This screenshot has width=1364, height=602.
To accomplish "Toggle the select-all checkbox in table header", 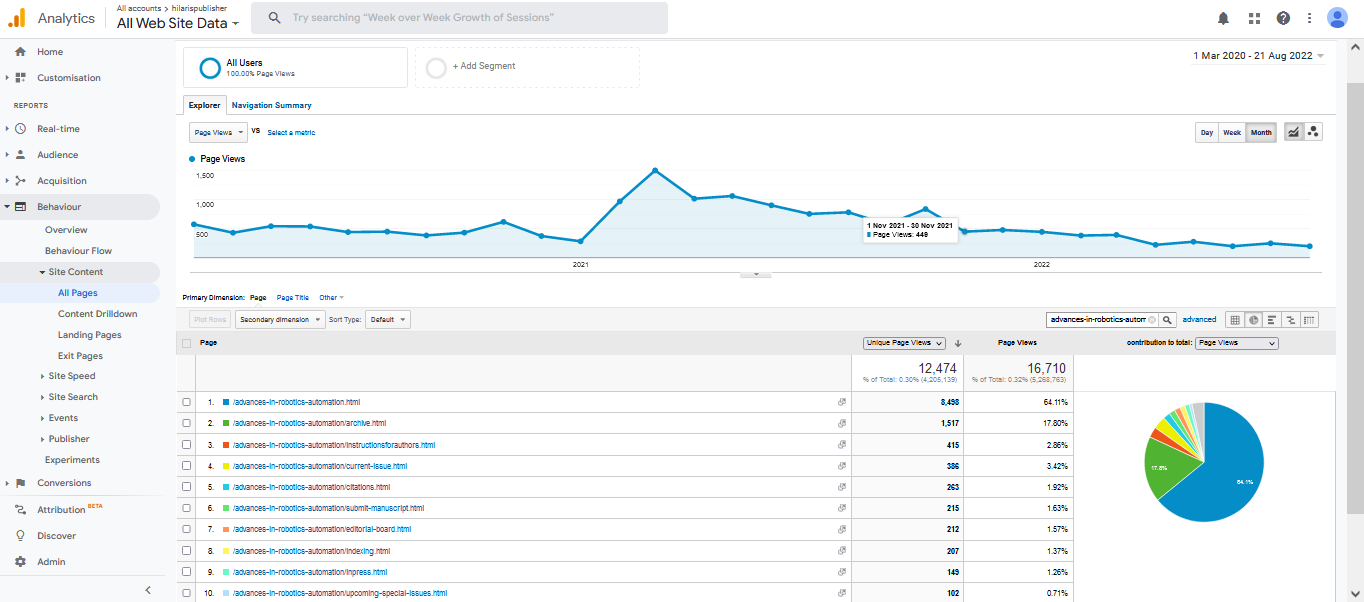I will click(x=187, y=343).
